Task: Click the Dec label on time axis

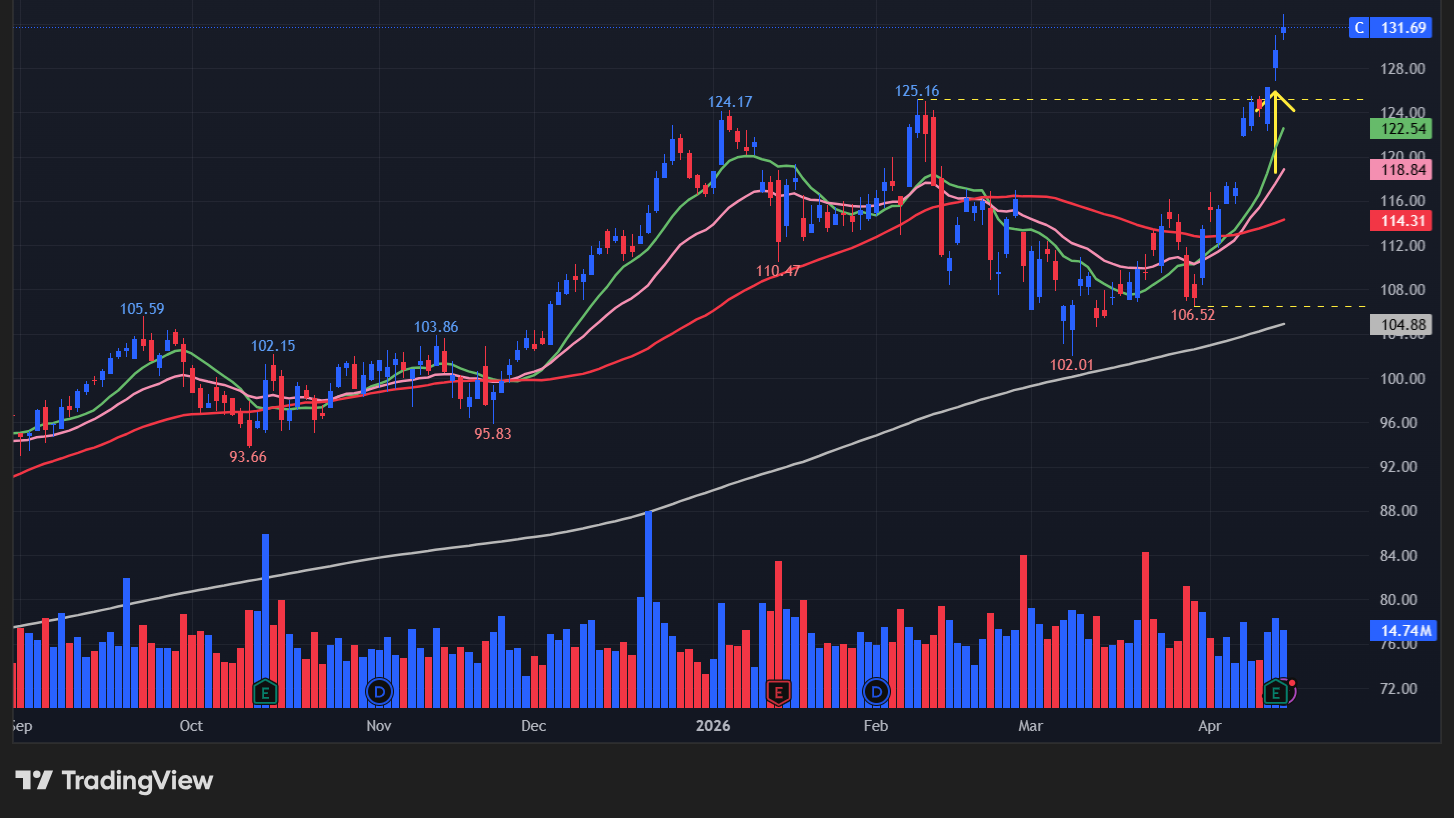Action: click(x=533, y=725)
